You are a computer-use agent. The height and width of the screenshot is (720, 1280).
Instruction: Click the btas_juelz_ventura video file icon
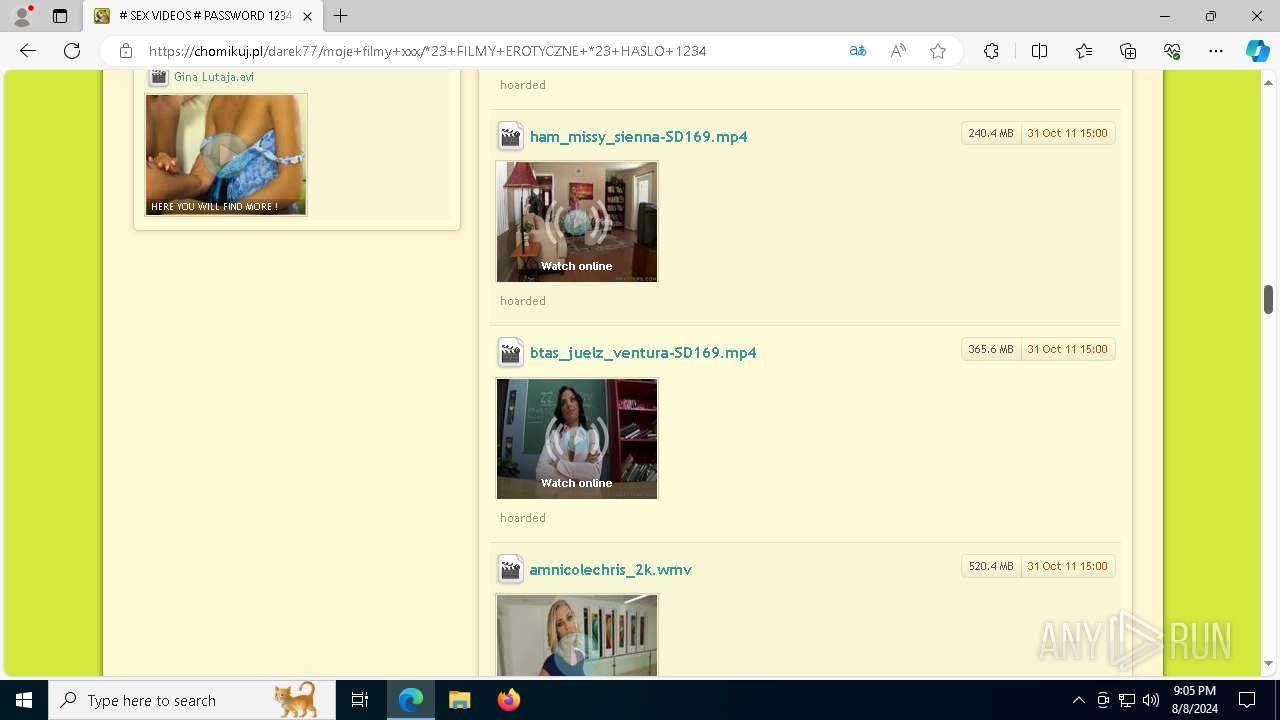point(510,352)
